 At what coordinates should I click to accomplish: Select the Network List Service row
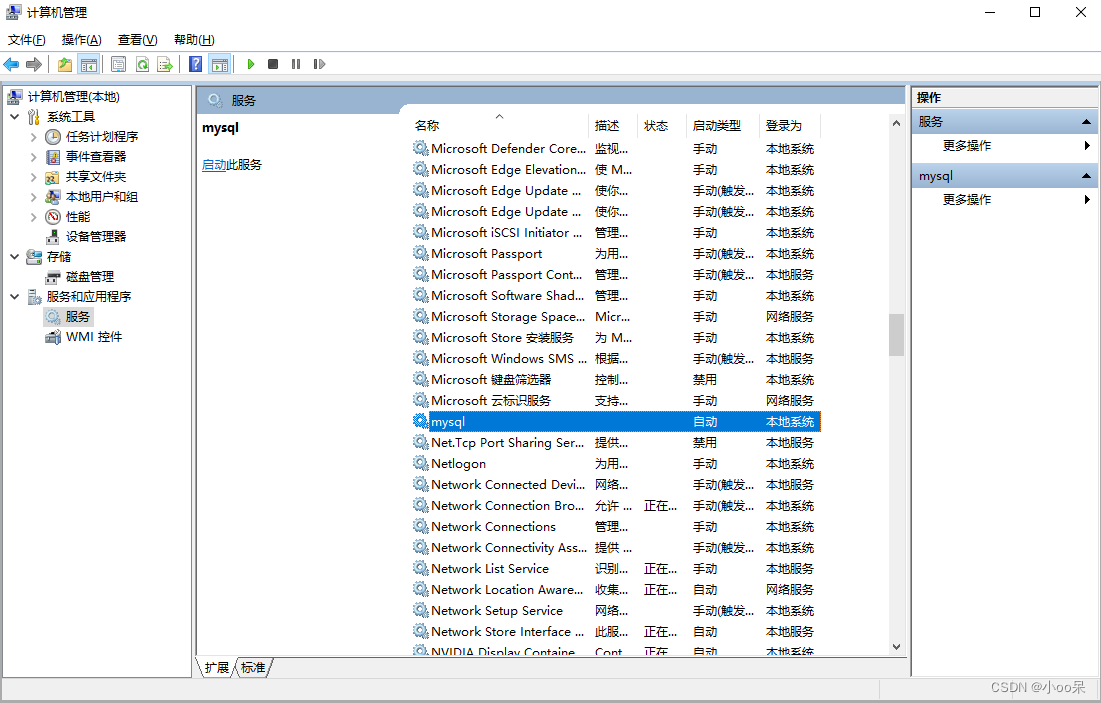pyautogui.click(x=616, y=569)
